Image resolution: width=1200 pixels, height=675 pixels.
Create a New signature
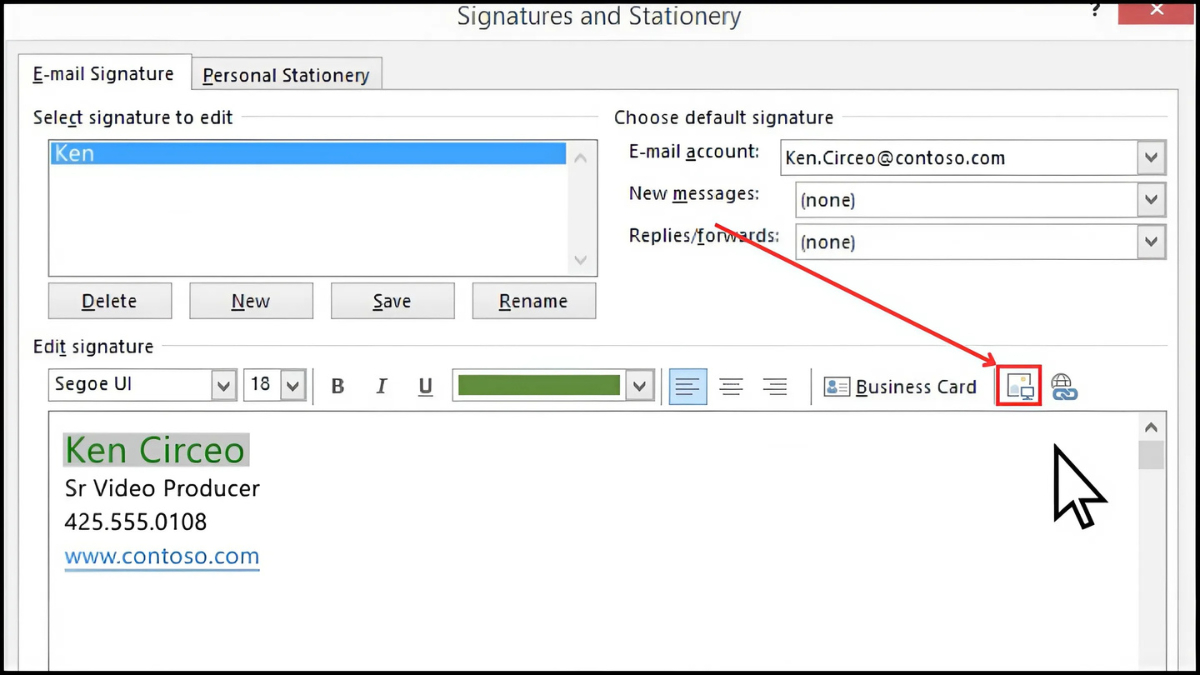(251, 301)
